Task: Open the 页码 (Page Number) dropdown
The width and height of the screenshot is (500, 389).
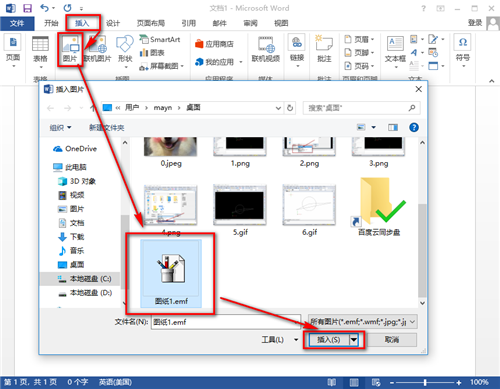Action: pyautogui.click(x=359, y=66)
